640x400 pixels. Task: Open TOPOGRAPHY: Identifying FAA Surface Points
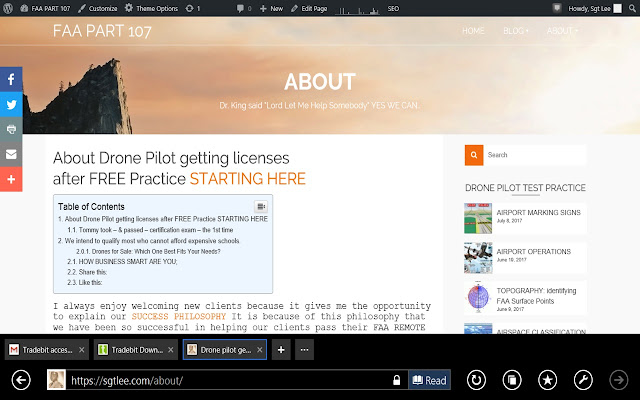click(536, 296)
